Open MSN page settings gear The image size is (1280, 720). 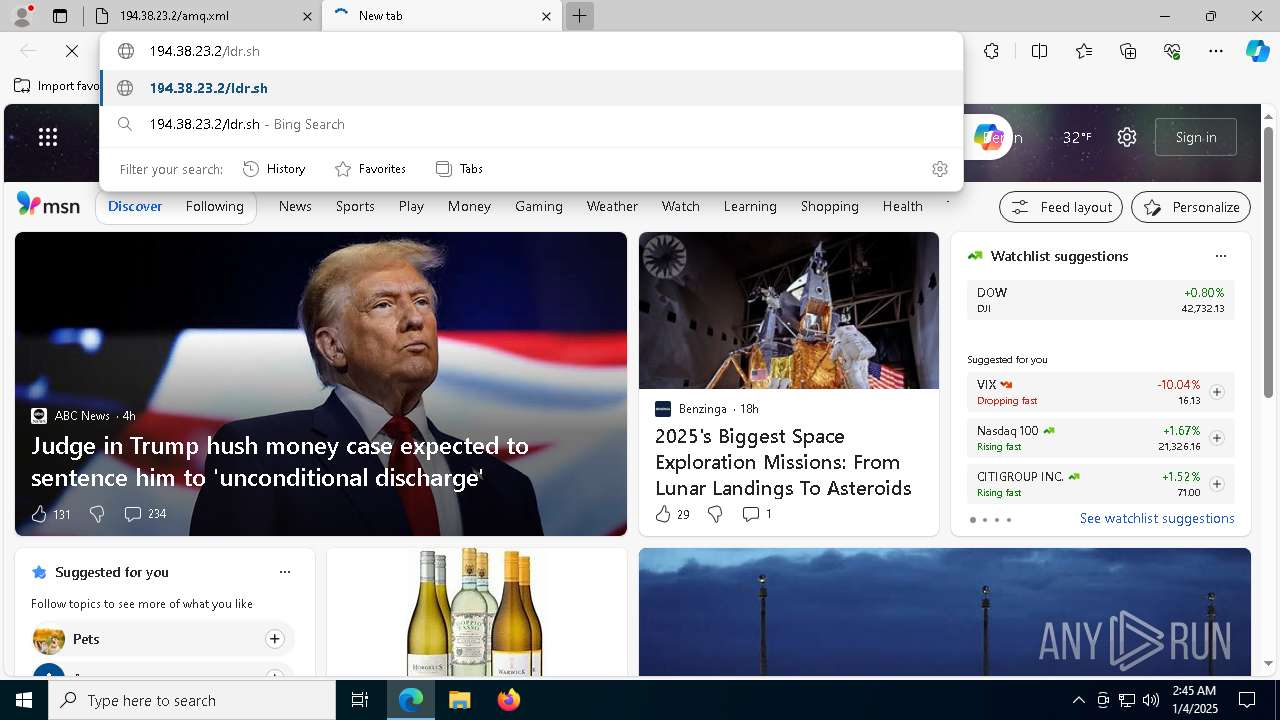tap(1127, 137)
